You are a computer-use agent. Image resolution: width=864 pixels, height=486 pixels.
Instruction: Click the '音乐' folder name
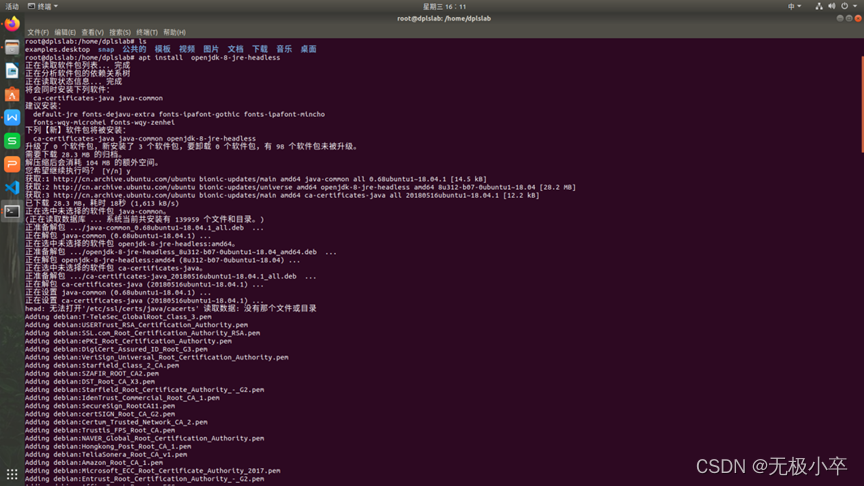click(284, 49)
